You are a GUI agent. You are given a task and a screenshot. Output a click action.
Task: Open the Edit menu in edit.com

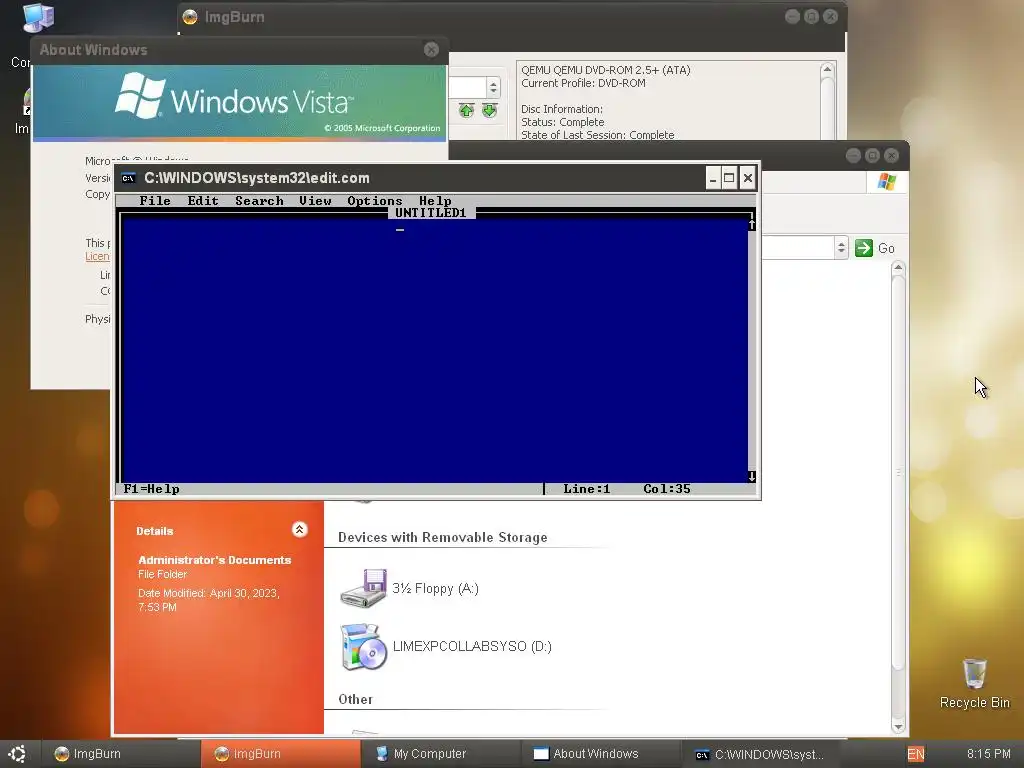(202, 200)
